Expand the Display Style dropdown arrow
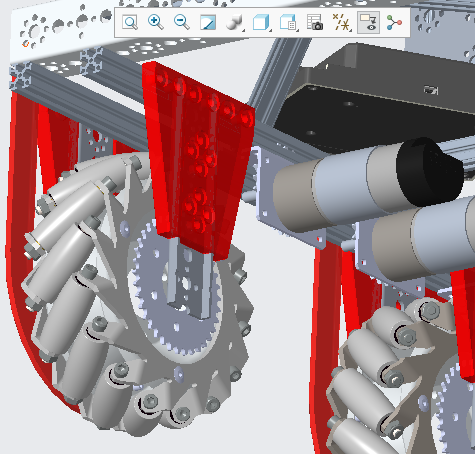 click(x=243, y=30)
